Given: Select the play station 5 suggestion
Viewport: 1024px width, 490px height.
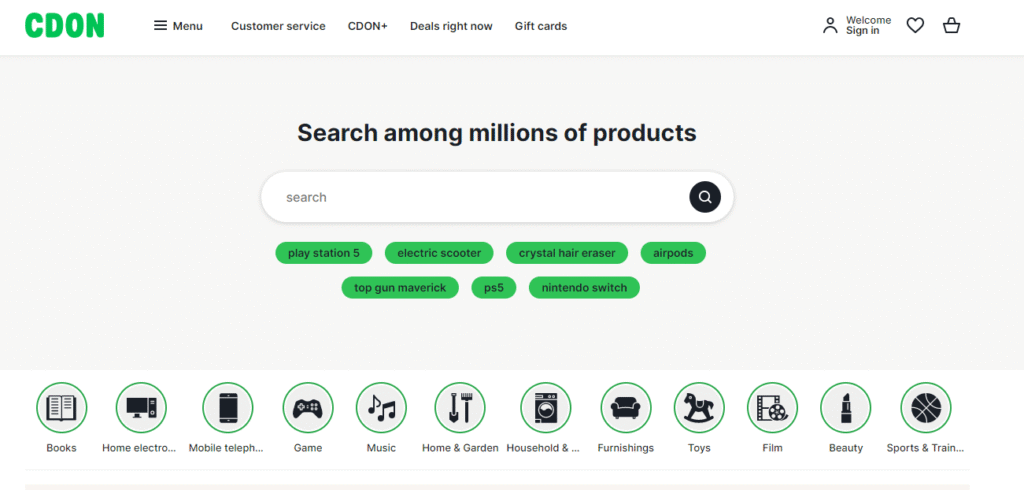Looking at the screenshot, I should 324,253.
